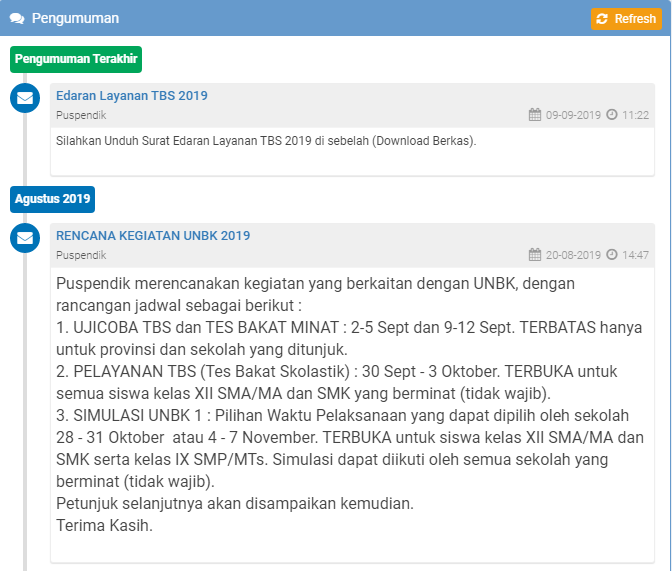Click the time text 11:22

(635, 115)
